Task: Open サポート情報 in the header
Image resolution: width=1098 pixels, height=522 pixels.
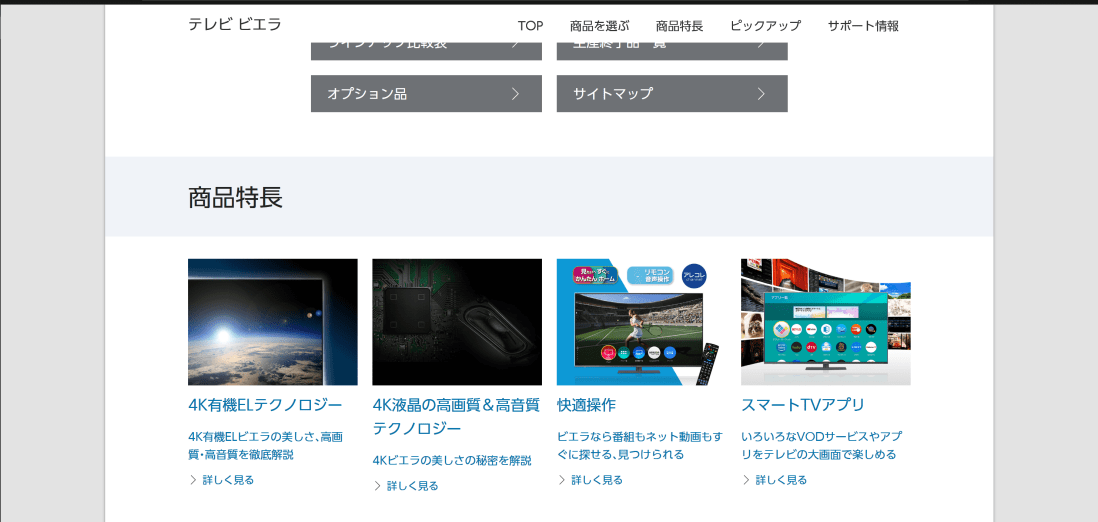Action: [x=863, y=26]
